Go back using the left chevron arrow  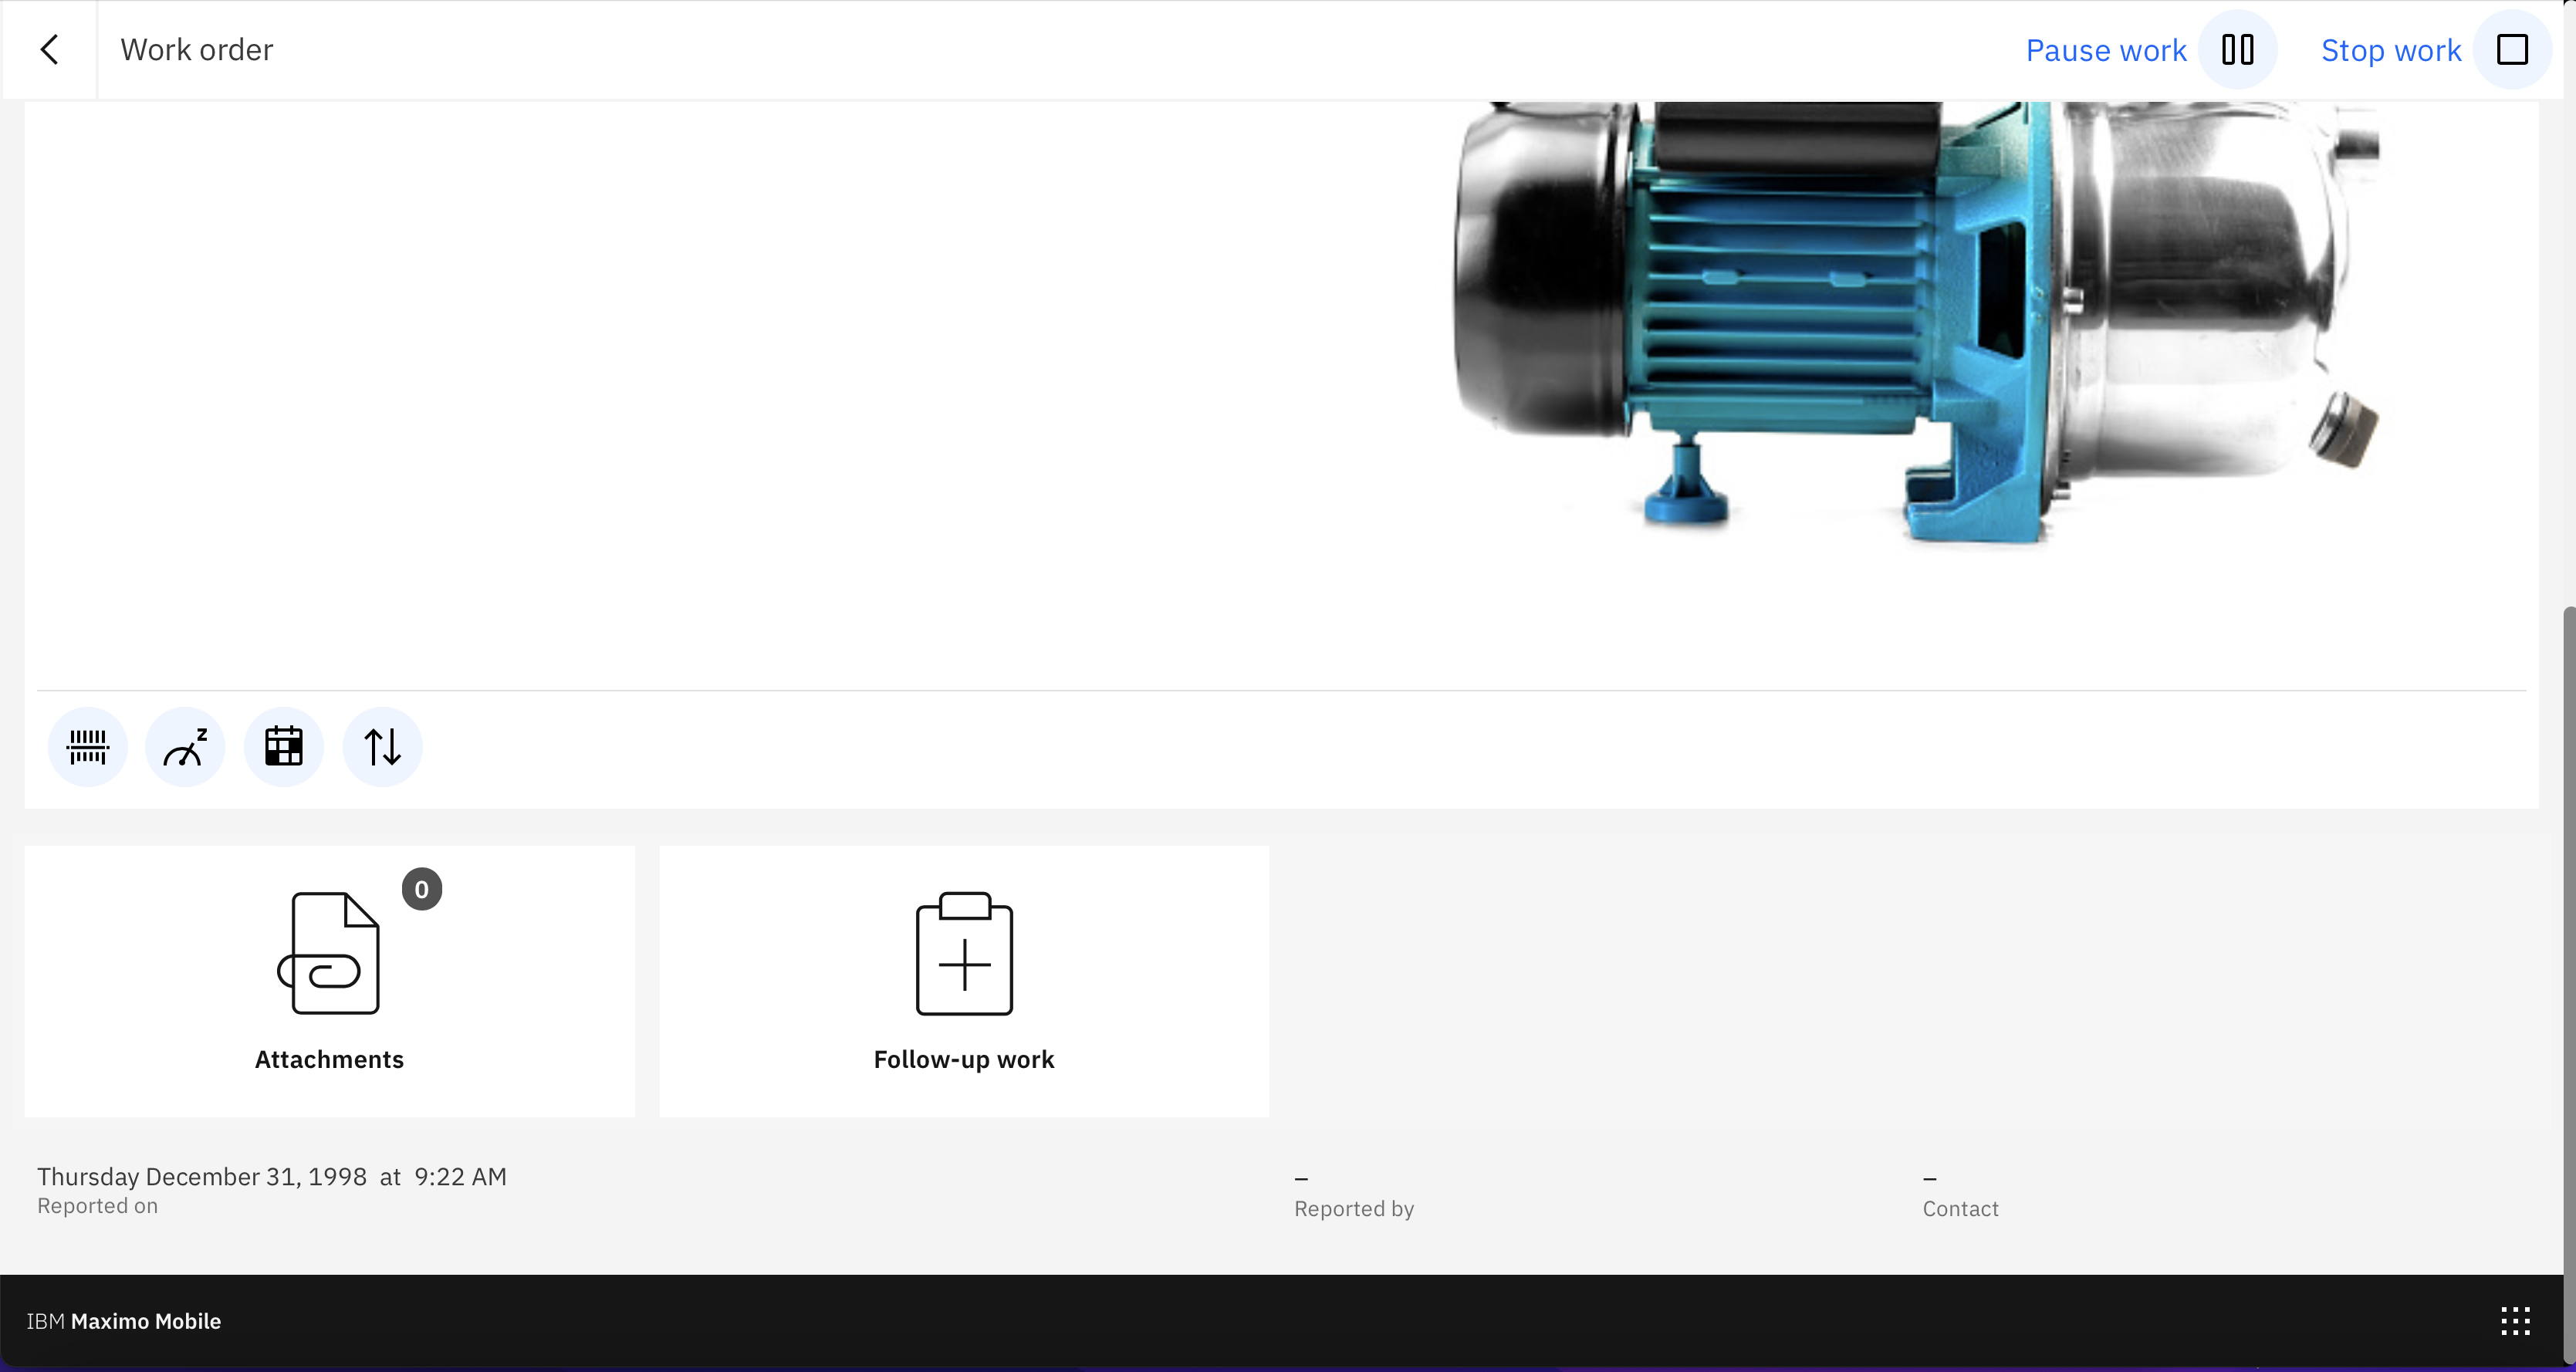coord(49,49)
